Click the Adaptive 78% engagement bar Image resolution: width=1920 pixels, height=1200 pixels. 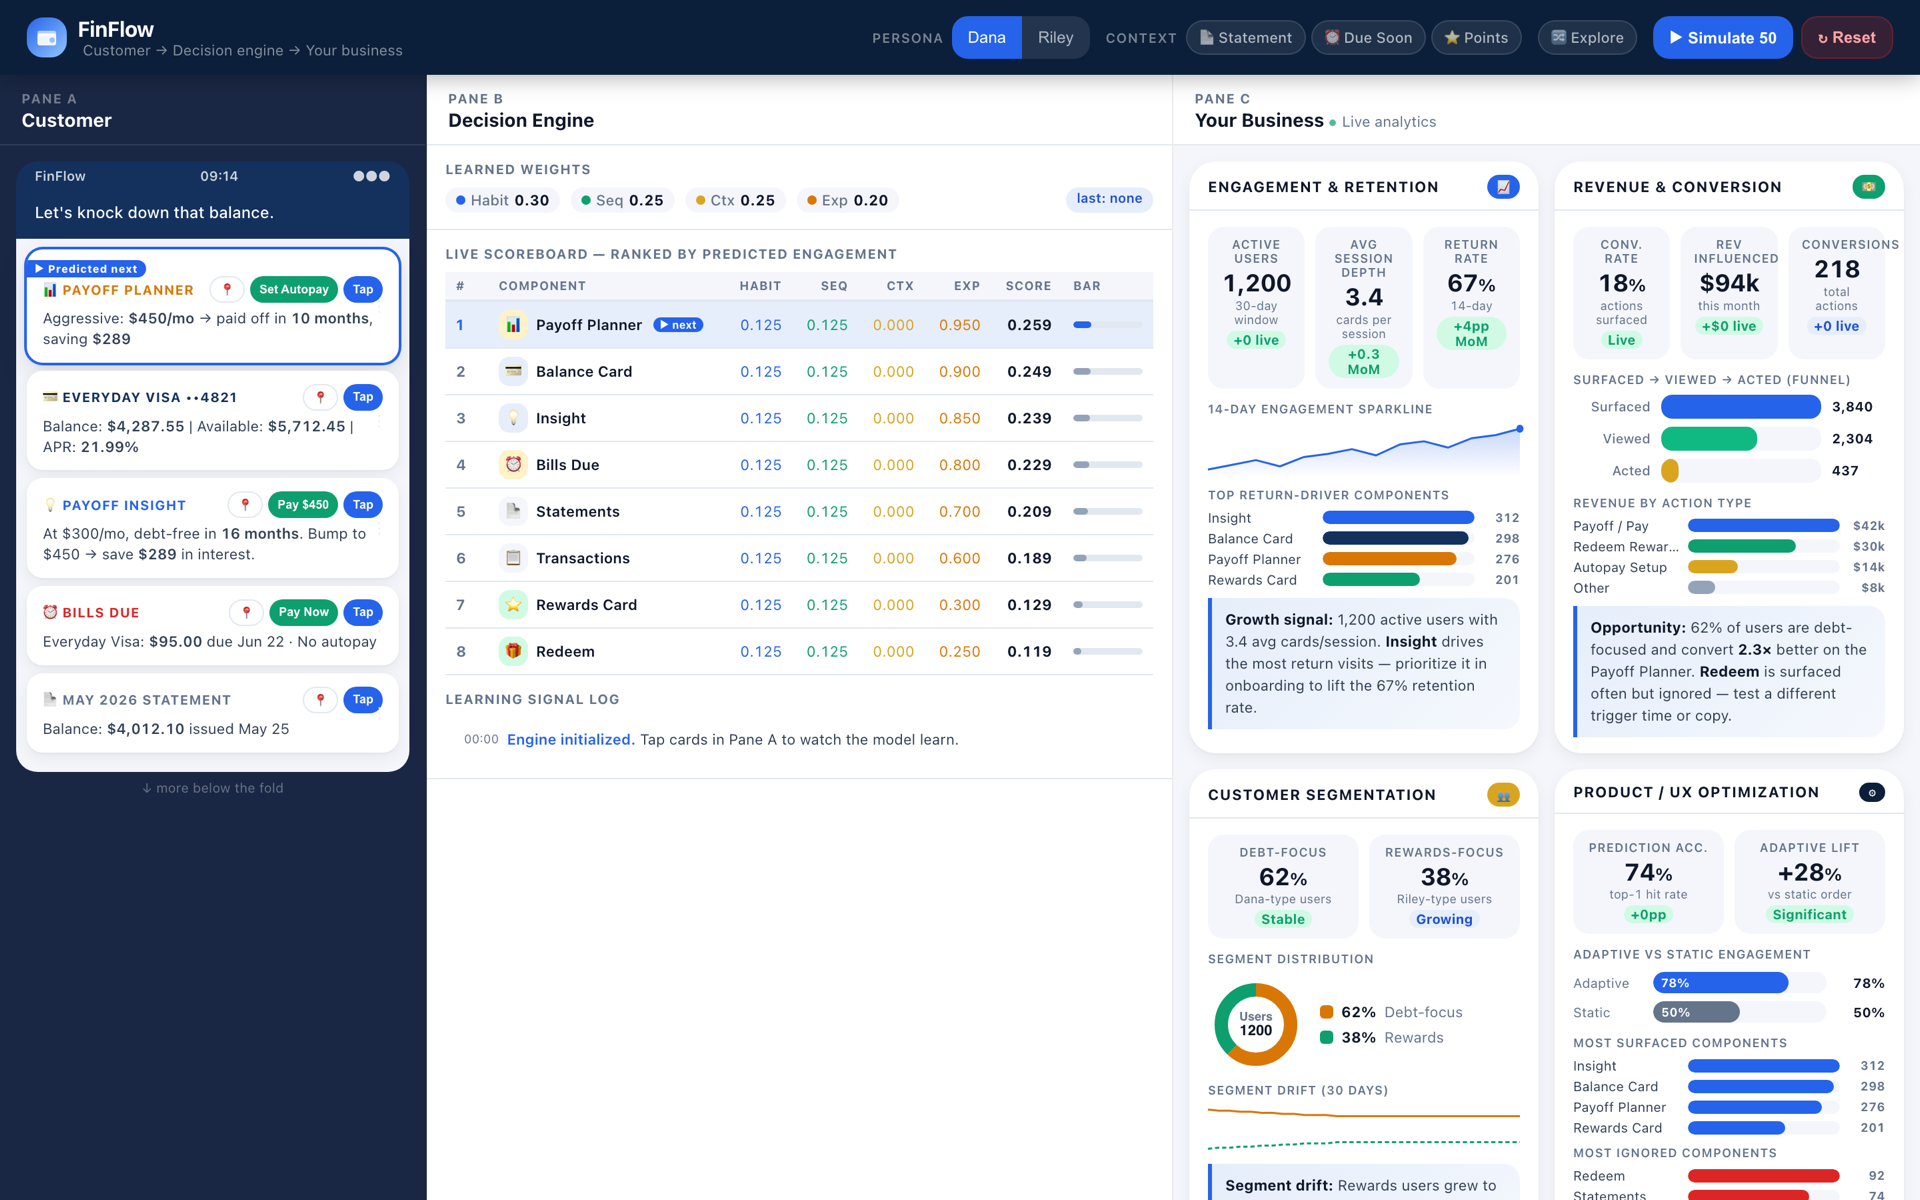pyautogui.click(x=1720, y=983)
